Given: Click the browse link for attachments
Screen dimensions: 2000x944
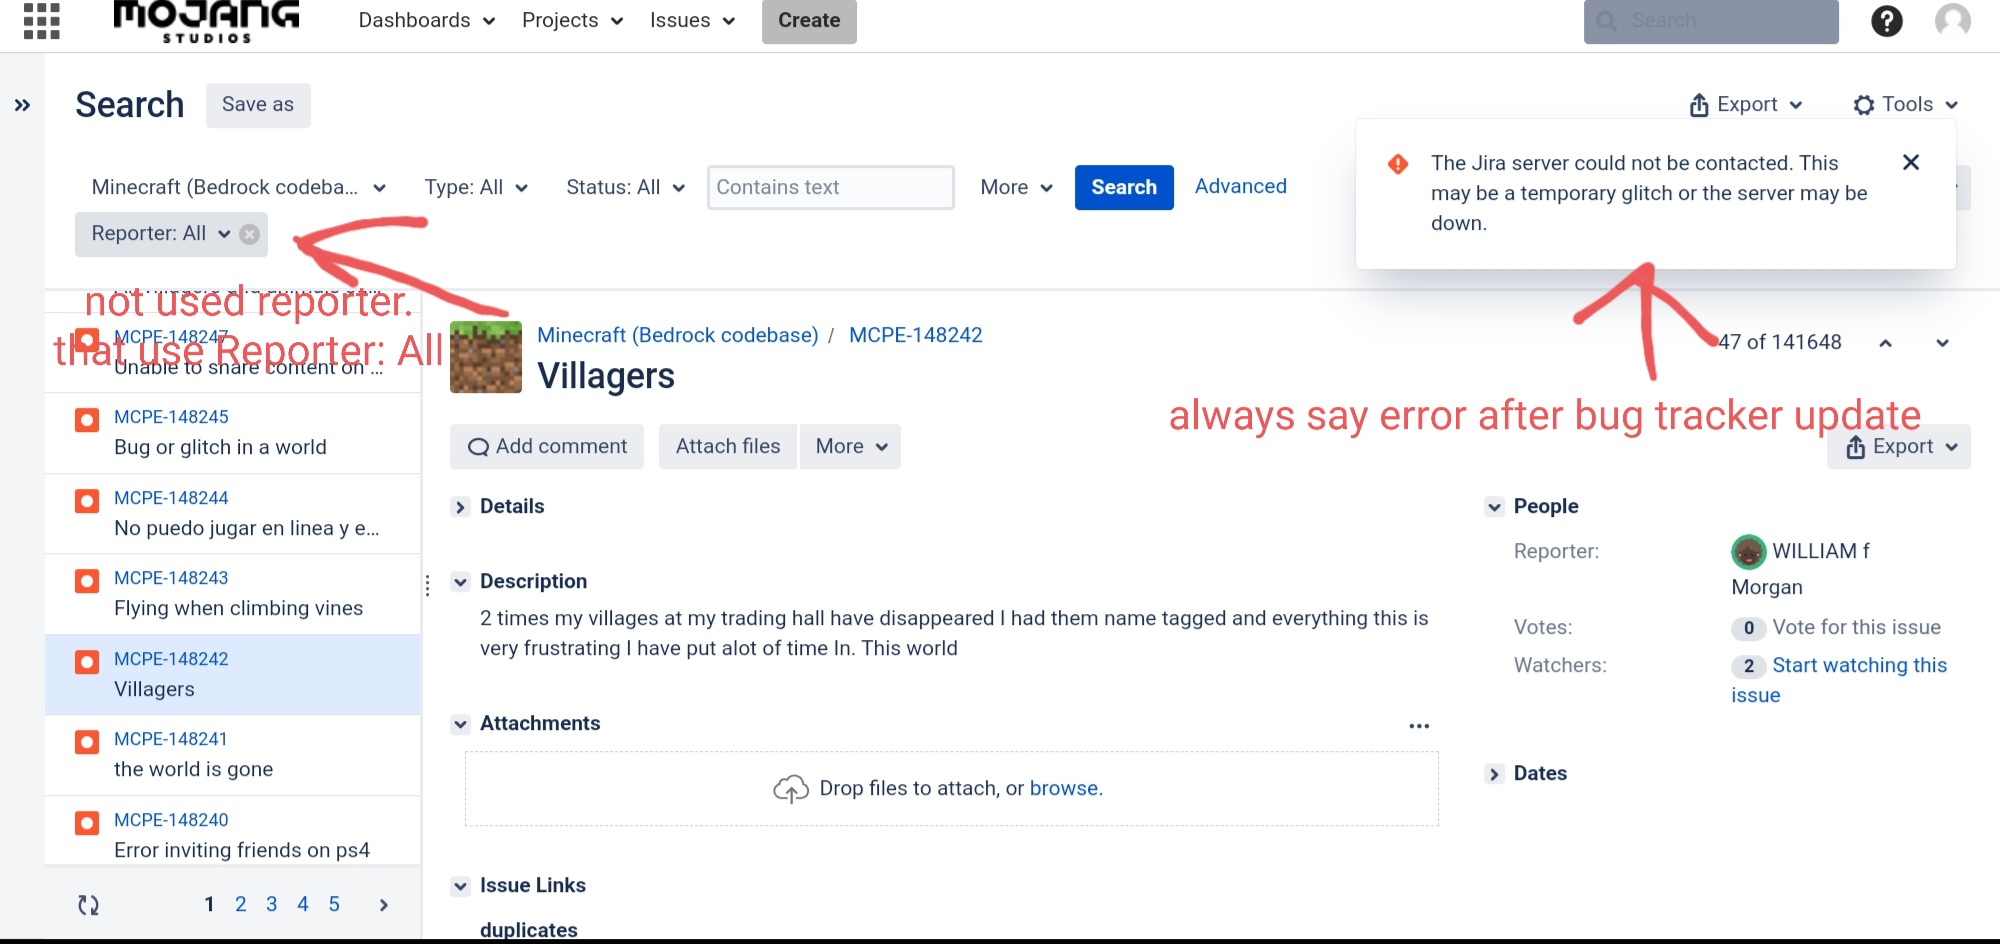Looking at the screenshot, I should 1064,789.
